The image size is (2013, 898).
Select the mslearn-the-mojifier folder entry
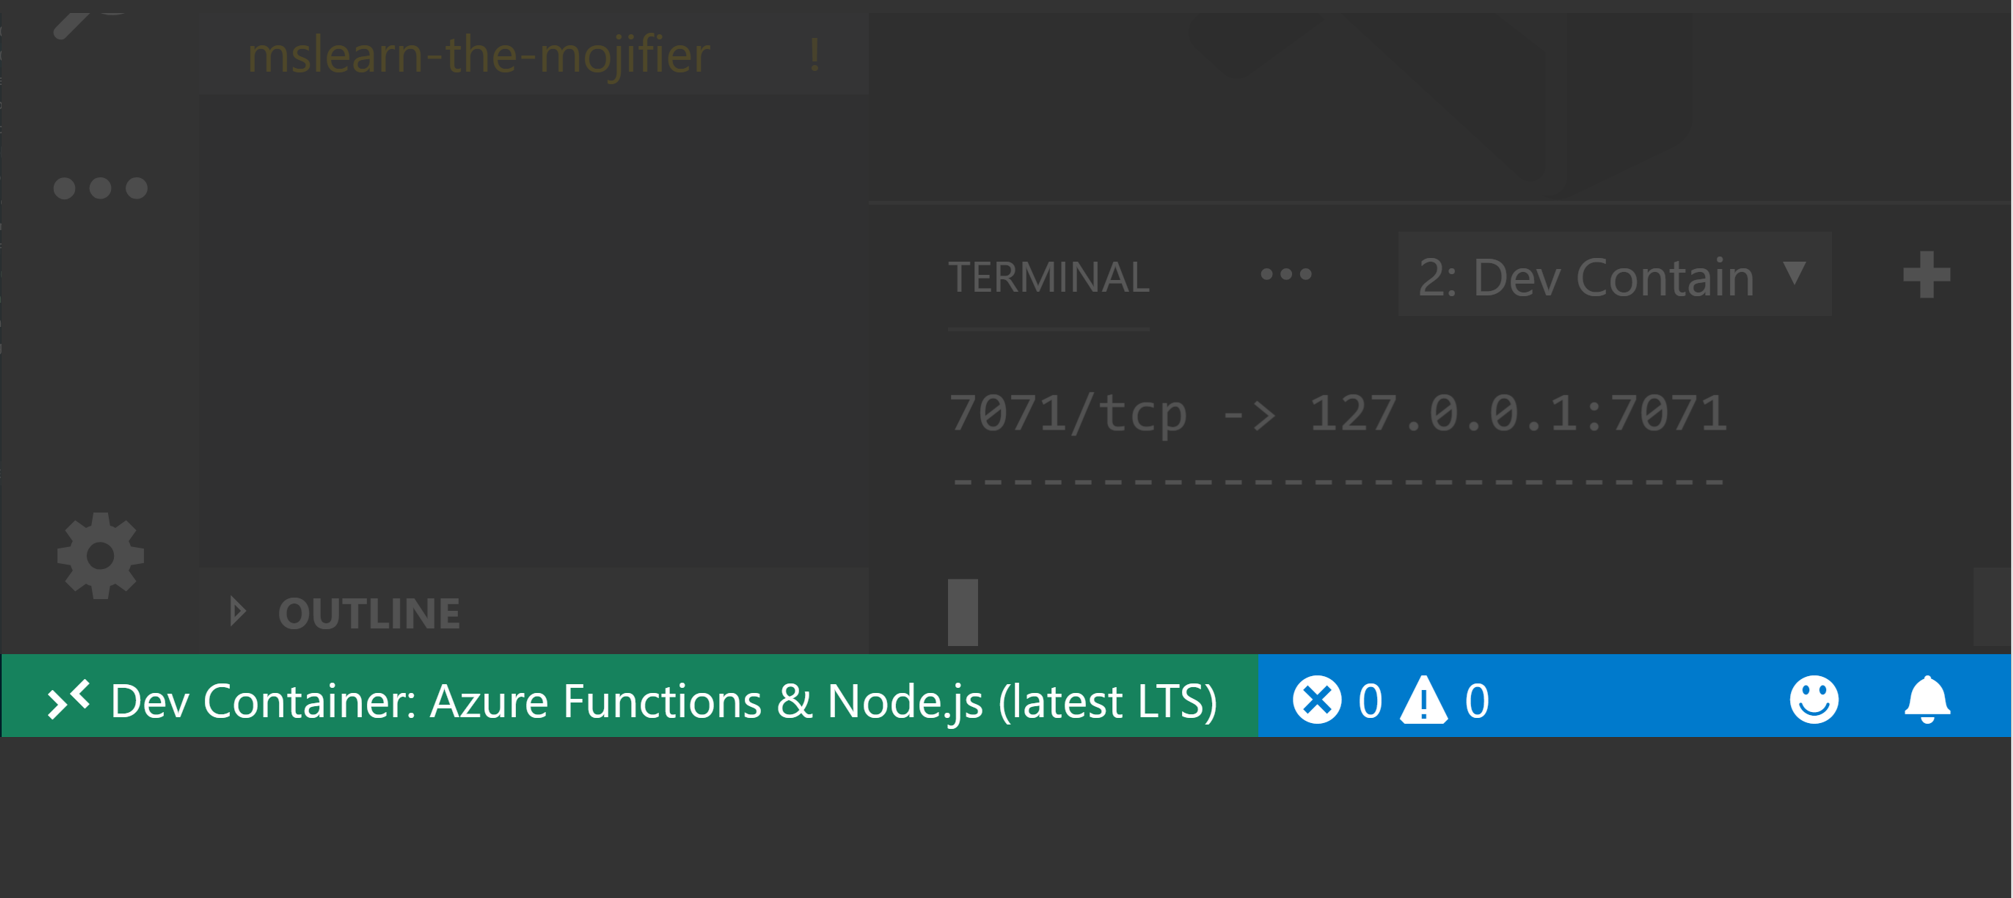pos(478,54)
